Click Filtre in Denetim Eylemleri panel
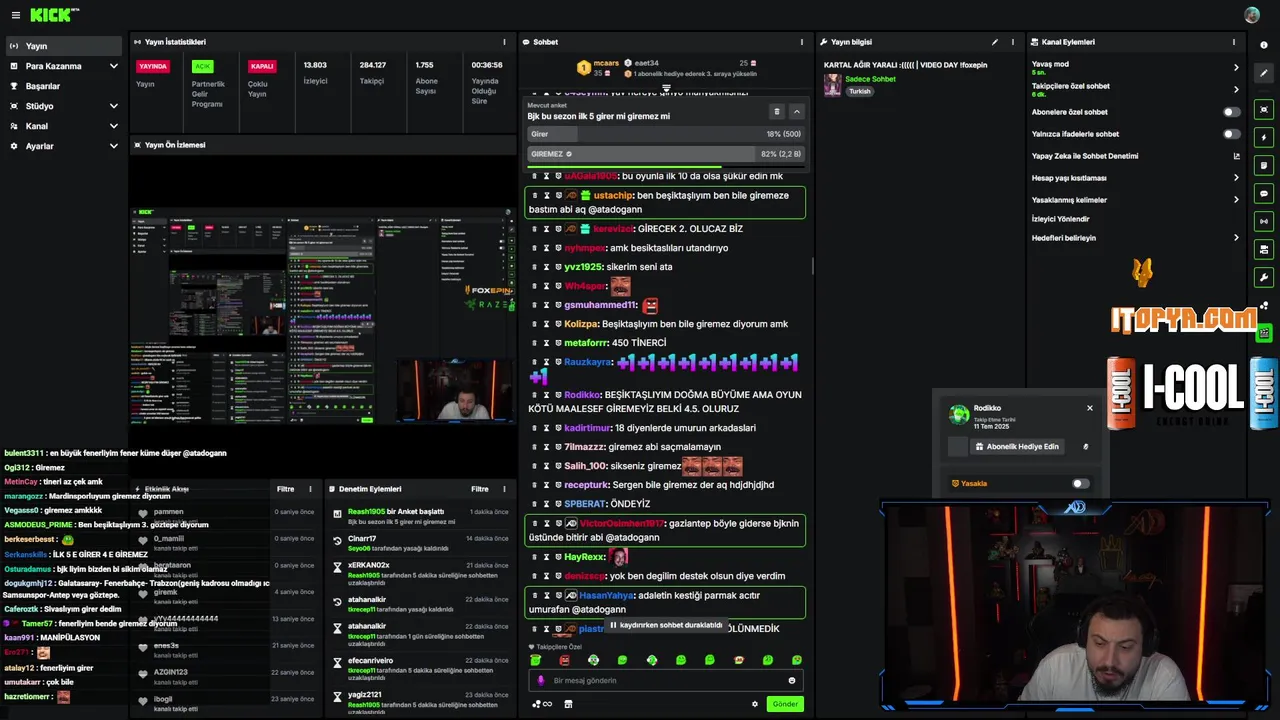 pos(480,489)
